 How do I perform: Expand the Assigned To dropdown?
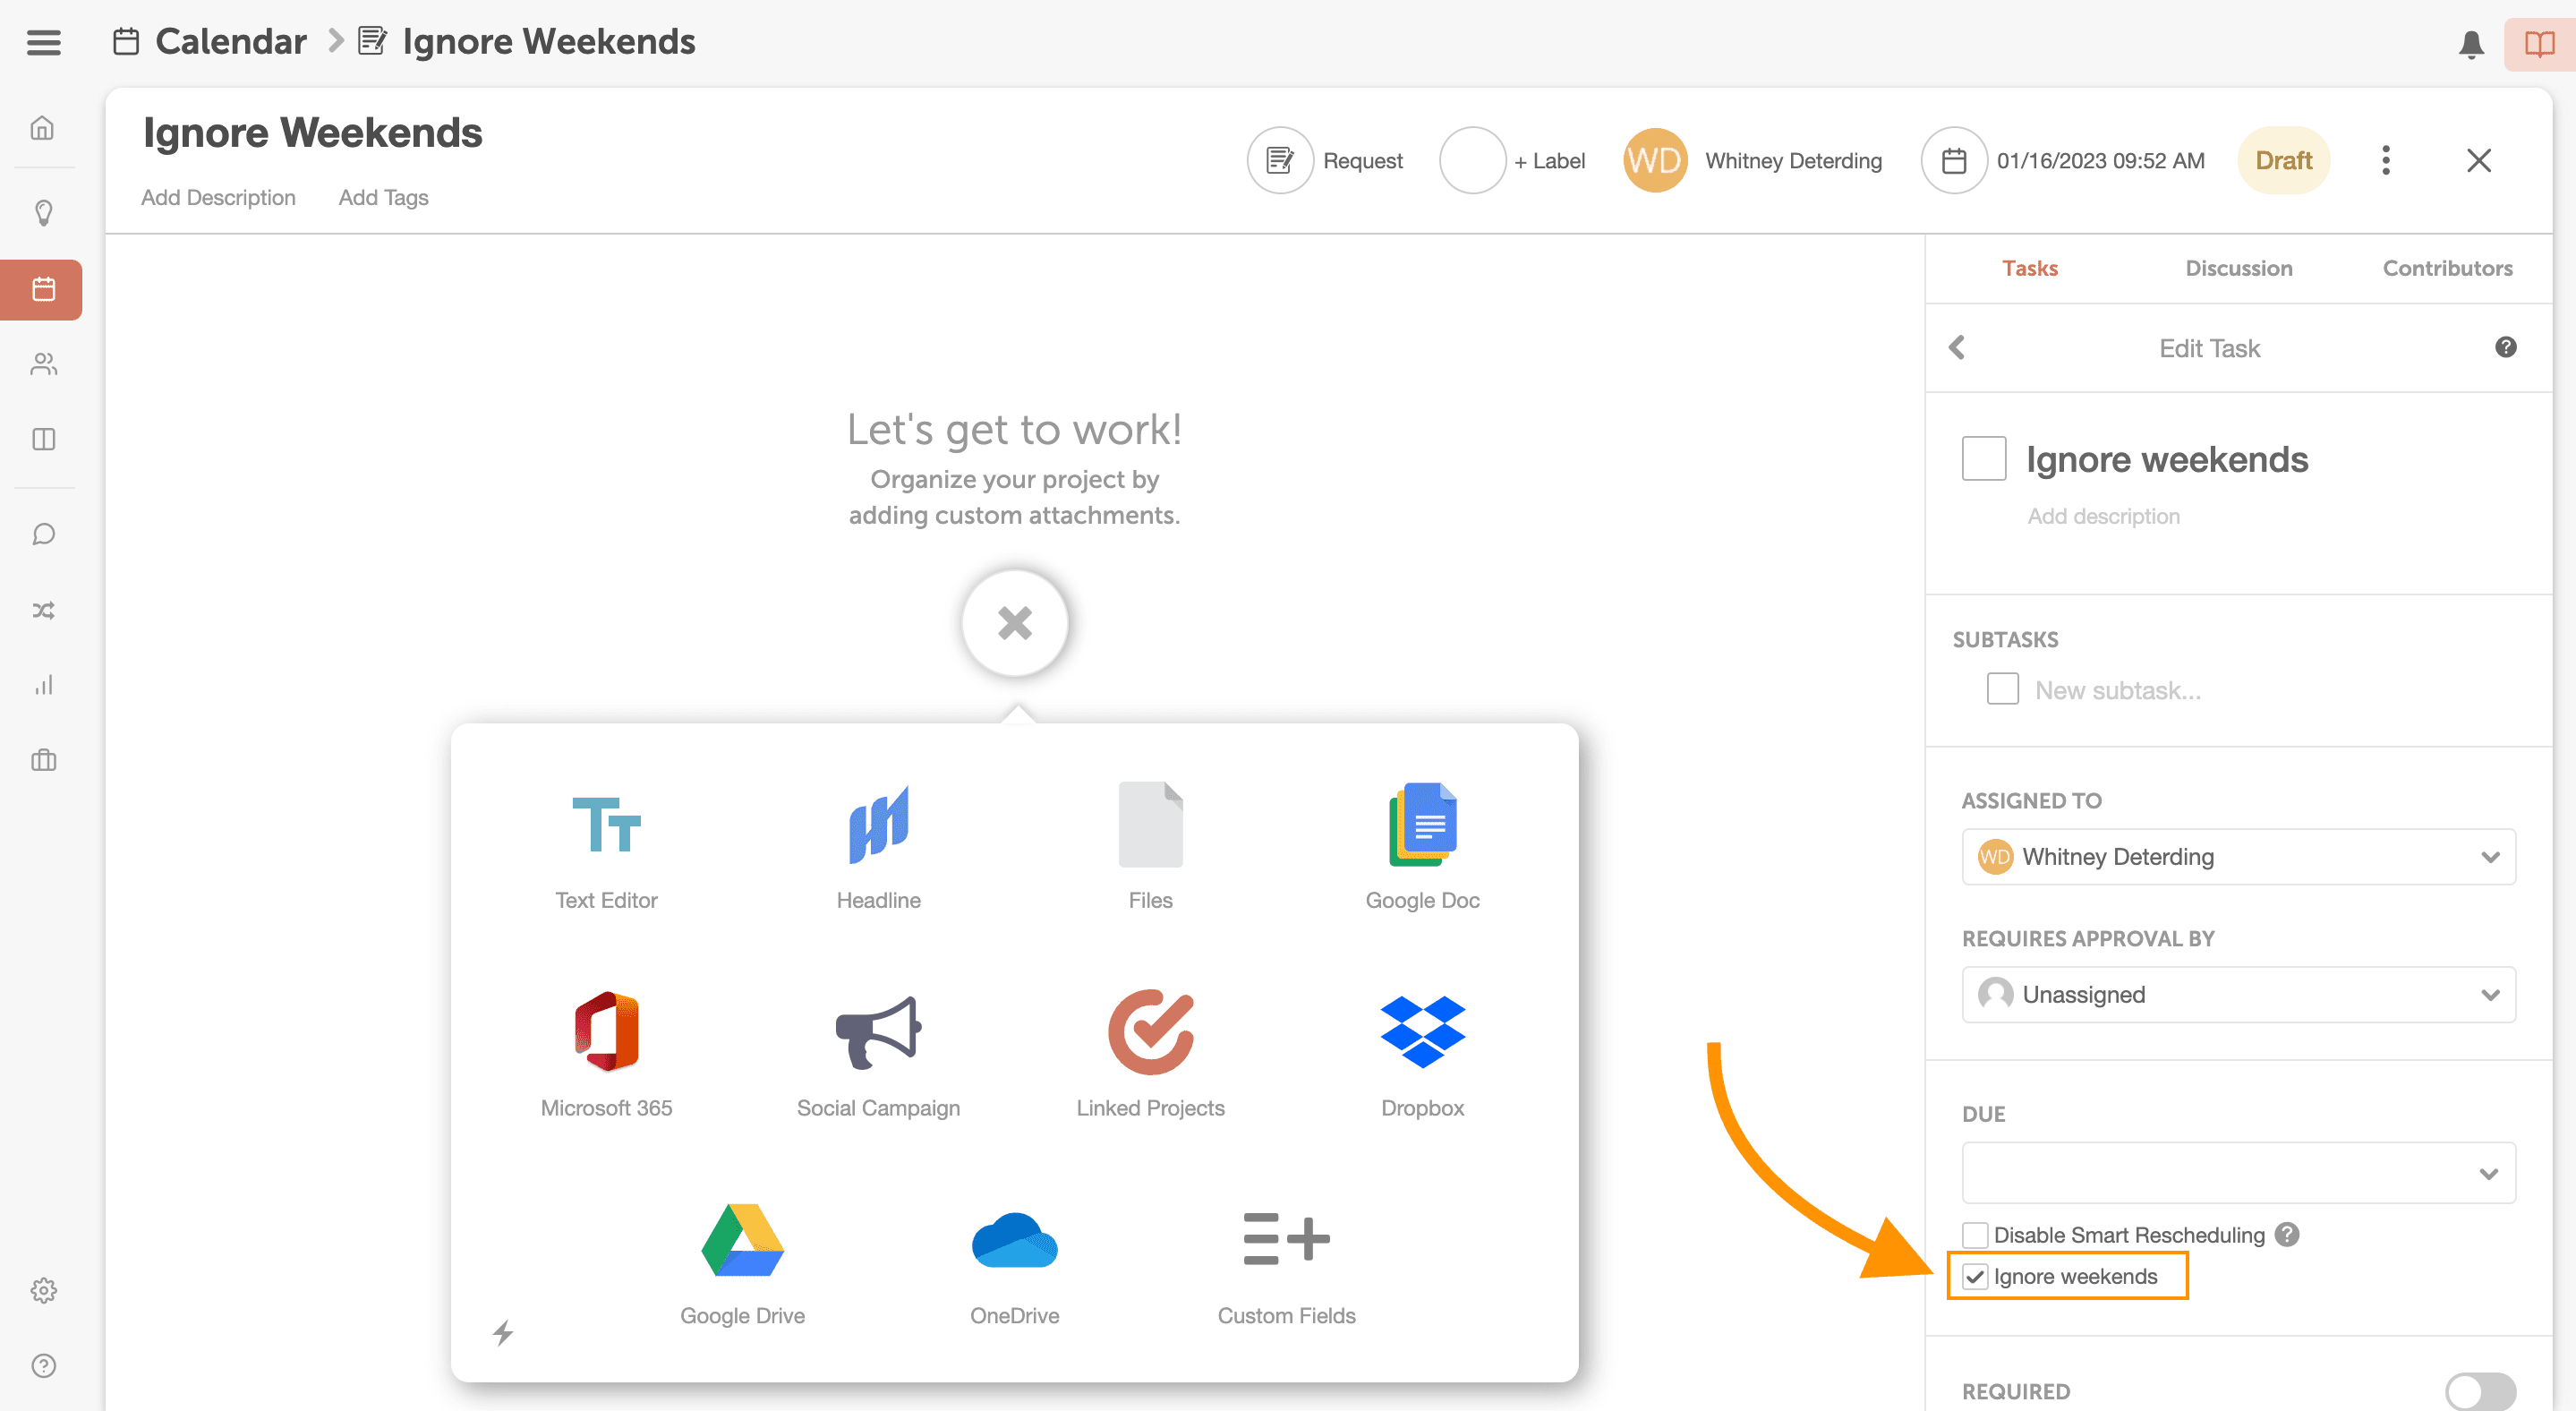[x=2237, y=857]
